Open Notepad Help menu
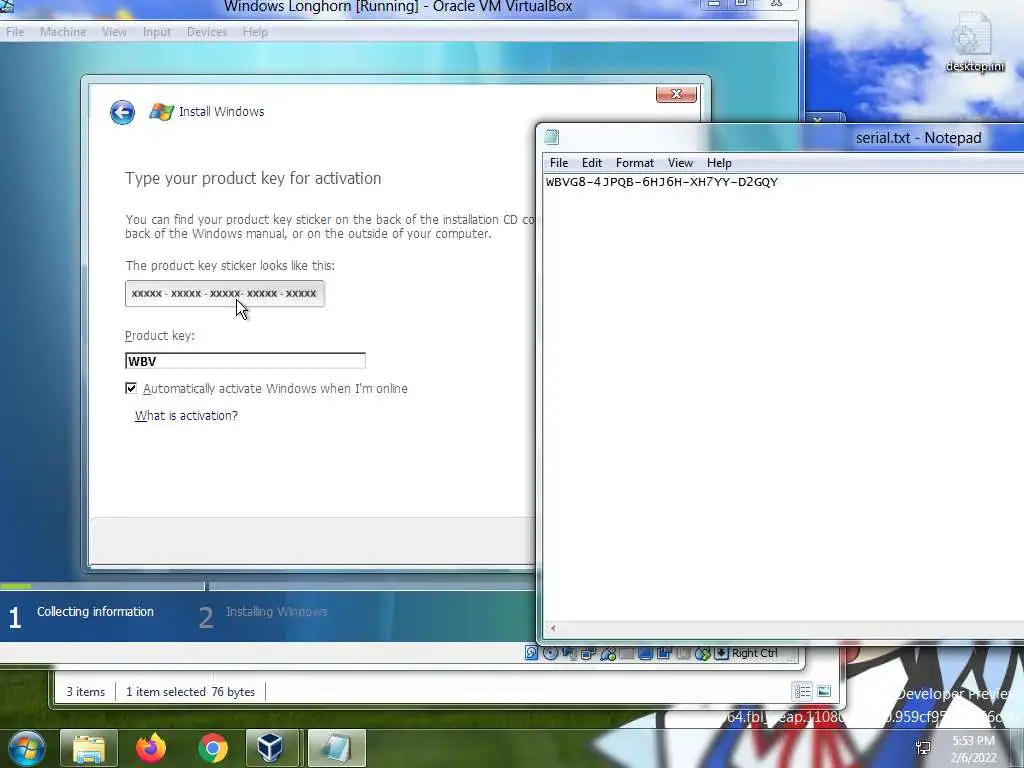The width and height of the screenshot is (1024, 768). (x=719, y=163)
